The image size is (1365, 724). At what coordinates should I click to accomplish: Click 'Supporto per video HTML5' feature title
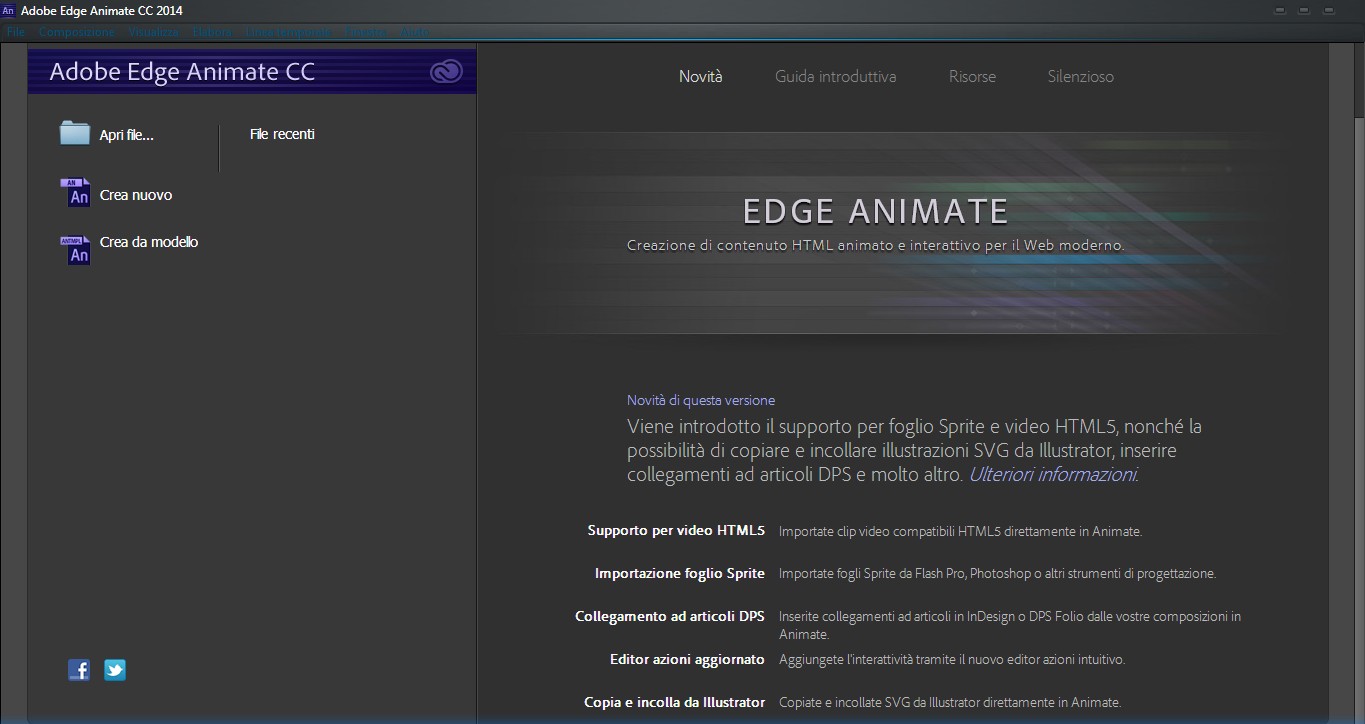tap(676, 530)
